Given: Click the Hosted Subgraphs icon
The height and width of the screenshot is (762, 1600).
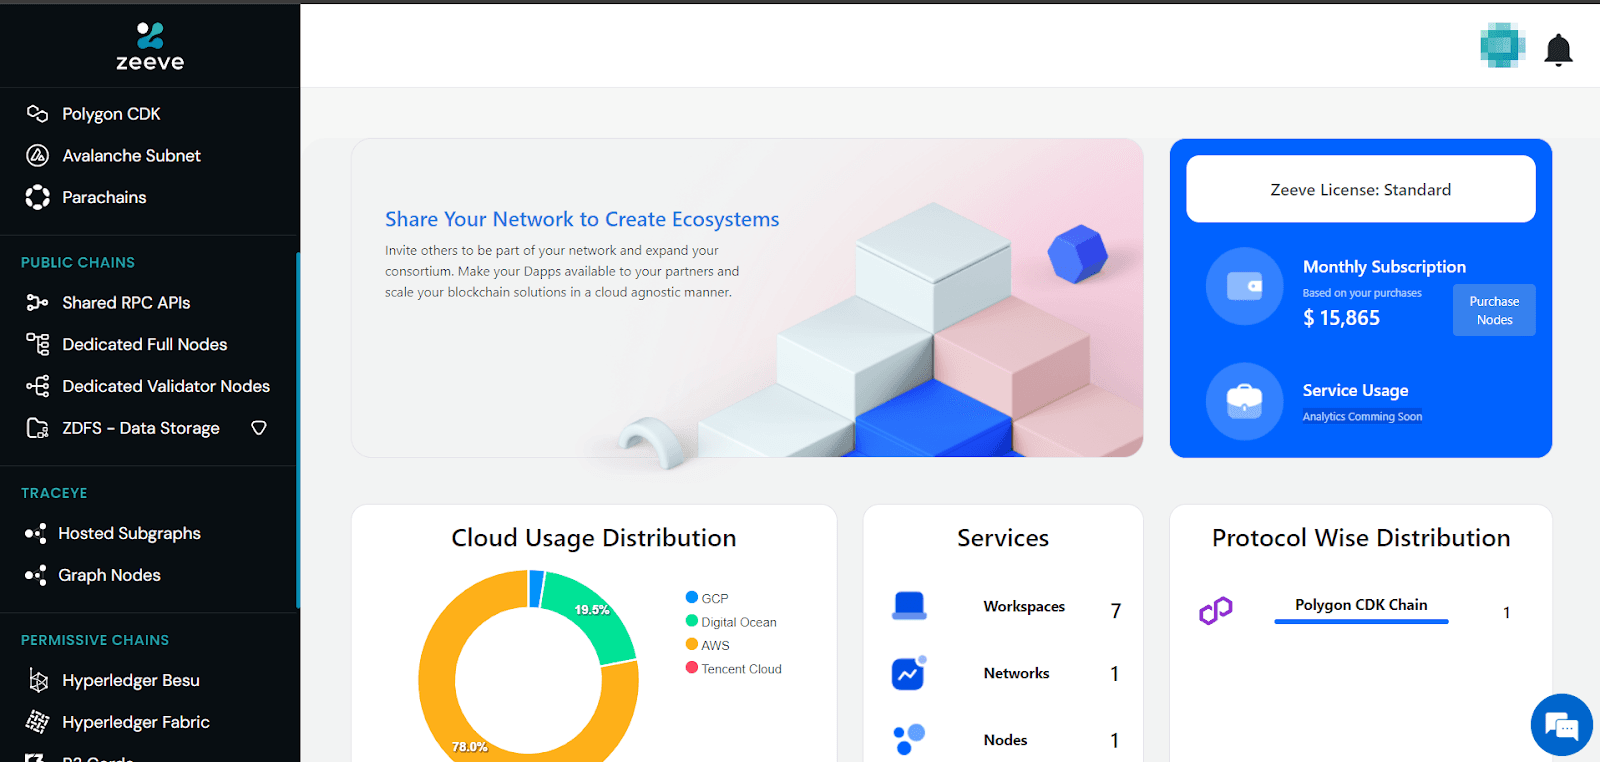Looking at the screenshot, I should [35, 534].
